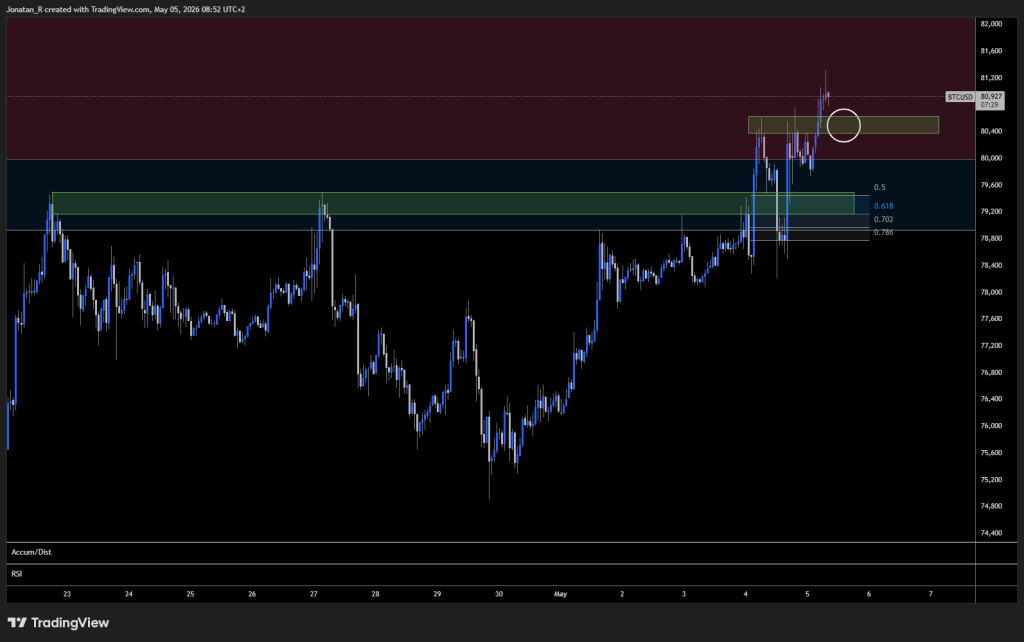The width and height of the screenshot is (1024, 642).
Task: Click the 81,200 price axis label
Action: point(991,78)
